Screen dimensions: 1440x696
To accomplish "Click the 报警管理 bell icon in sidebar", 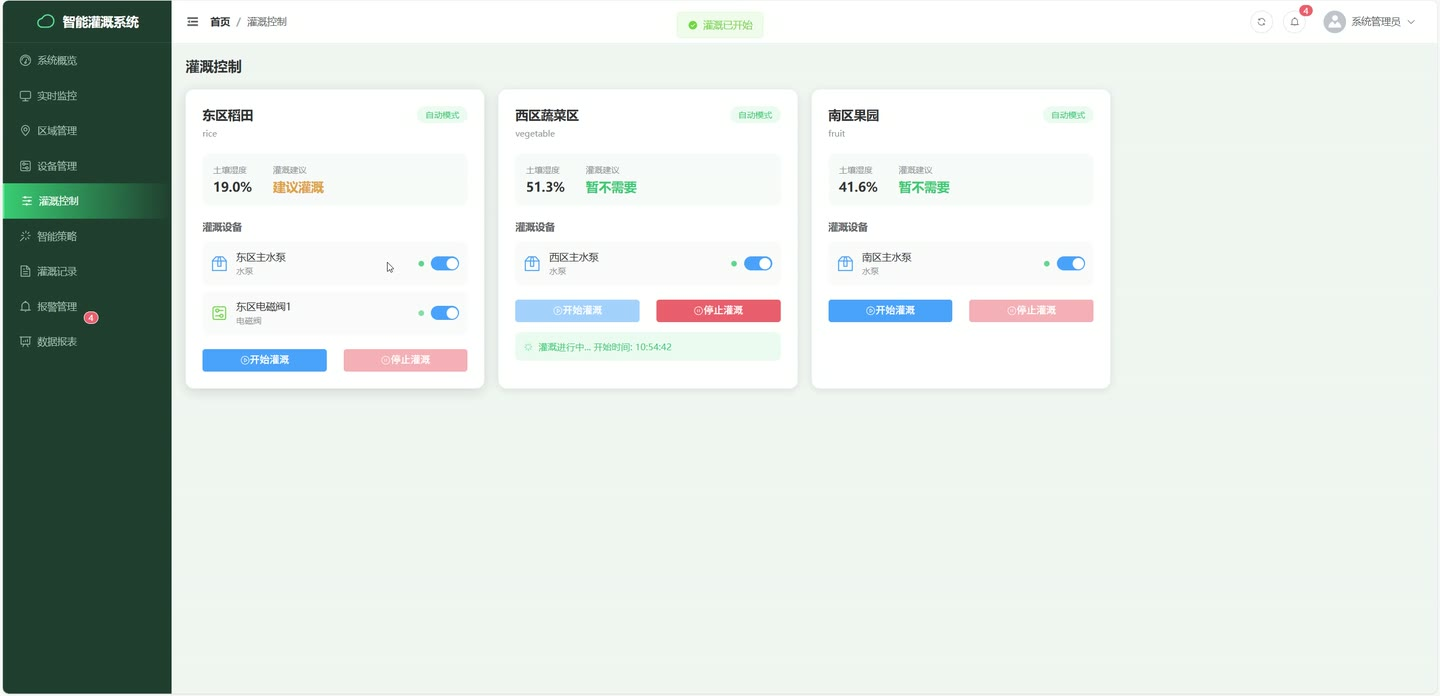I will point(26,306).
